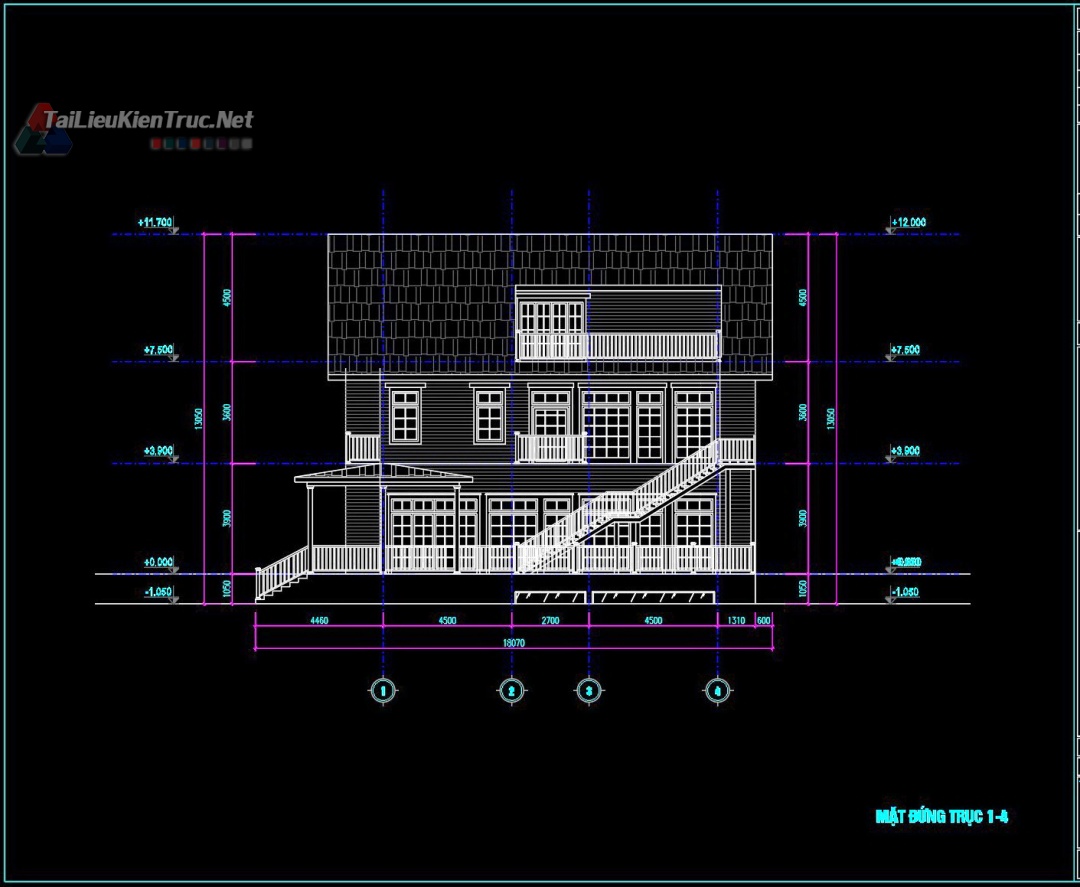Select the upper-floor balcony railing on the roof
Screen dimensions: 1080x887
tap(618, 346)
